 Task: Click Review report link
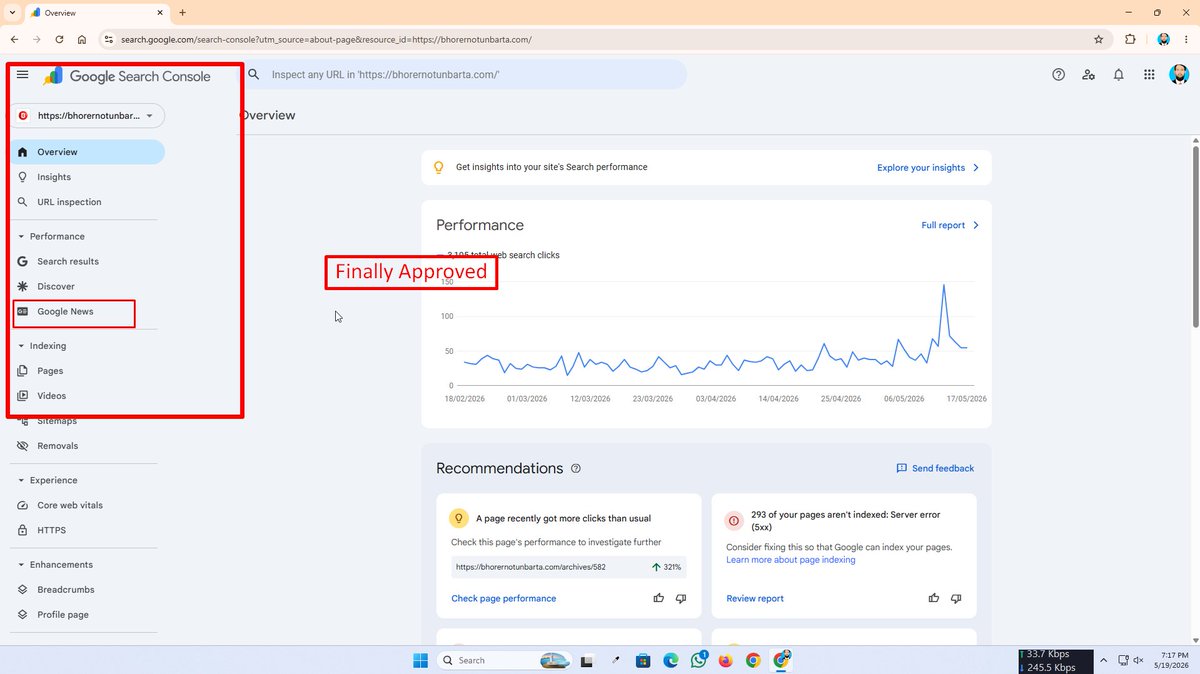tap(755, 599)
